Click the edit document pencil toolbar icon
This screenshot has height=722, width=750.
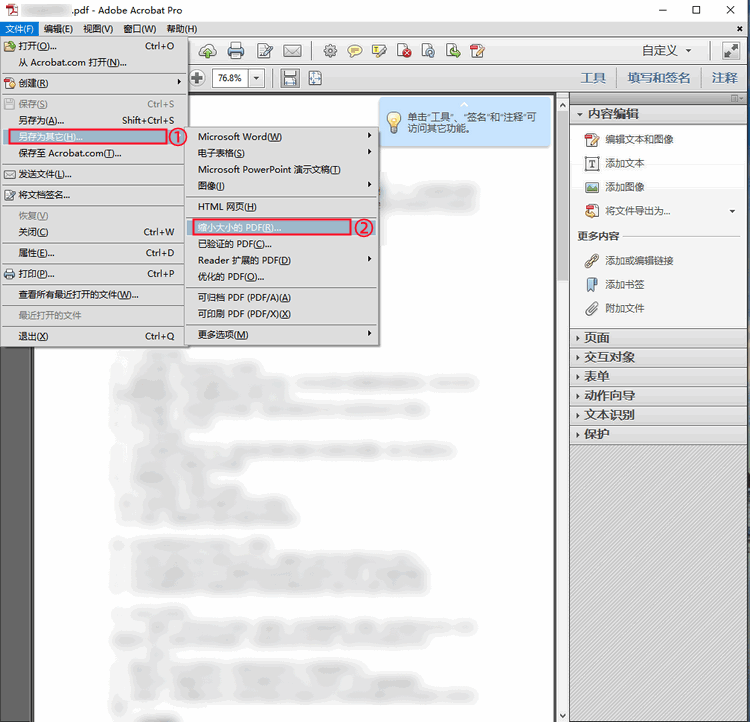[265, 51]
